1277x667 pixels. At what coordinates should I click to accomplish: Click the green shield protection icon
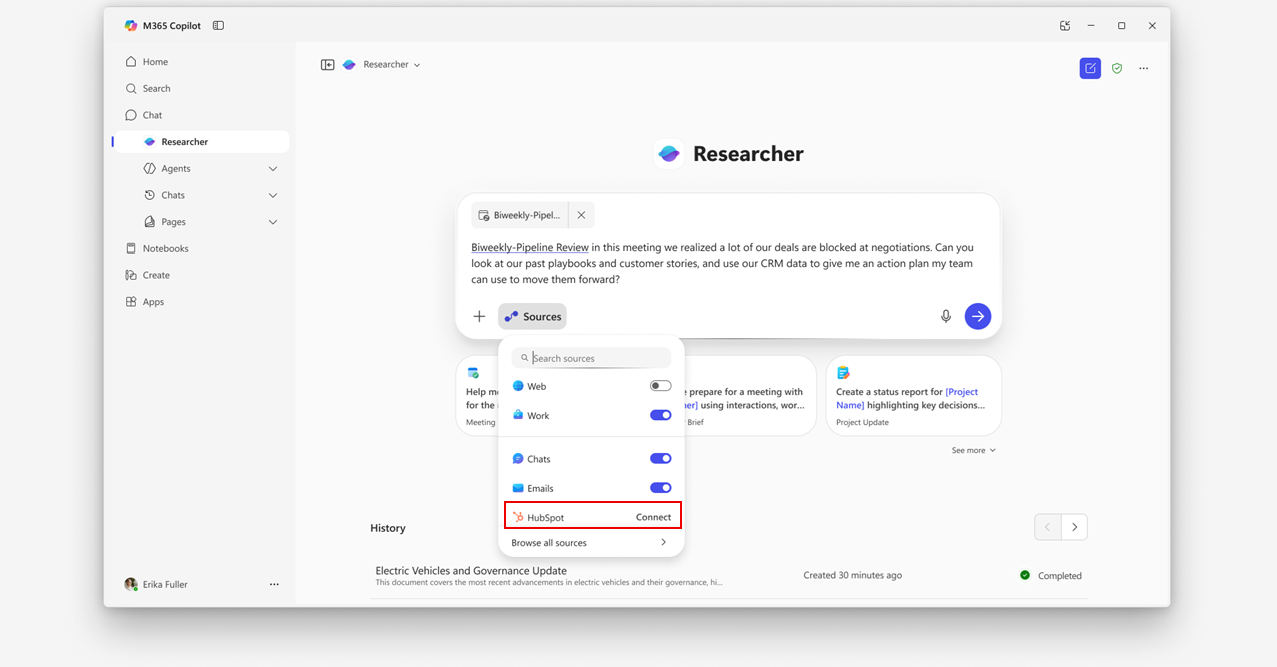(x=1117, y=68)
